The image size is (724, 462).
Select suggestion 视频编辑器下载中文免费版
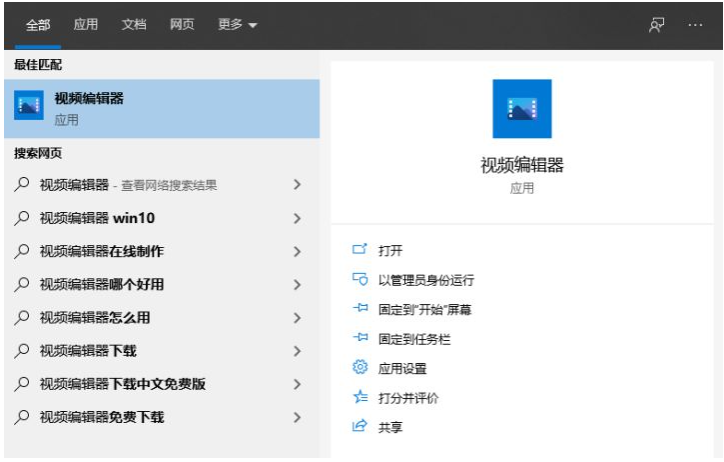point(122,384)
